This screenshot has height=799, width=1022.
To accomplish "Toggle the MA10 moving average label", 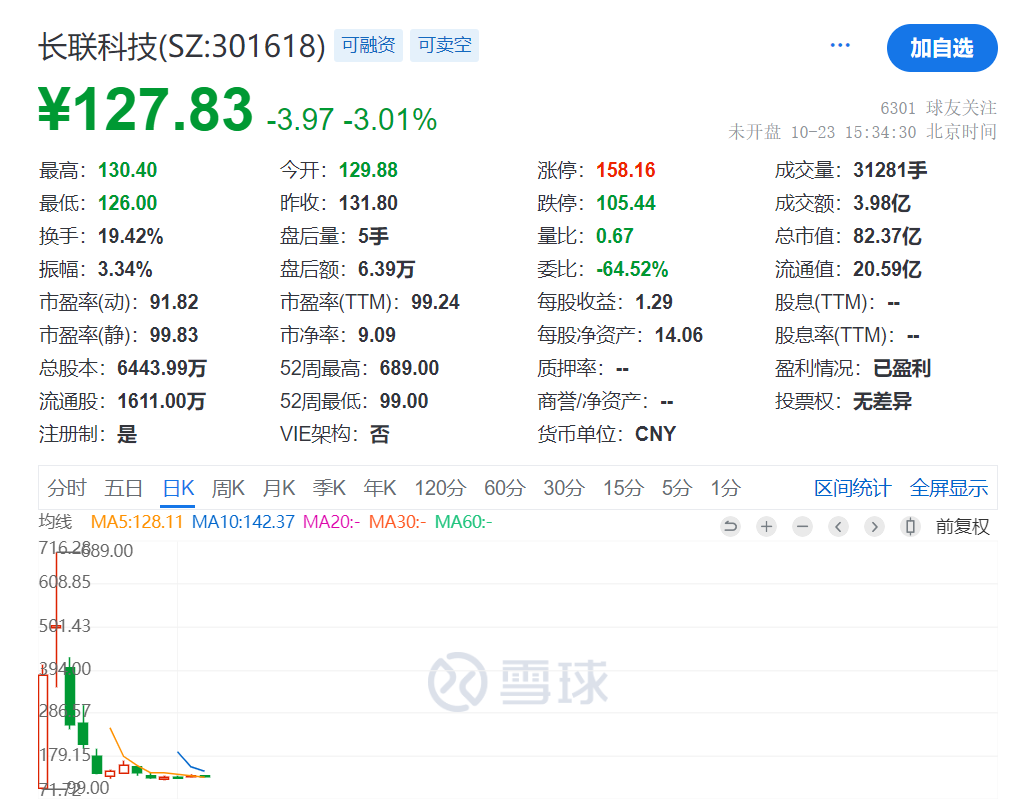I will tap(243, 522).
